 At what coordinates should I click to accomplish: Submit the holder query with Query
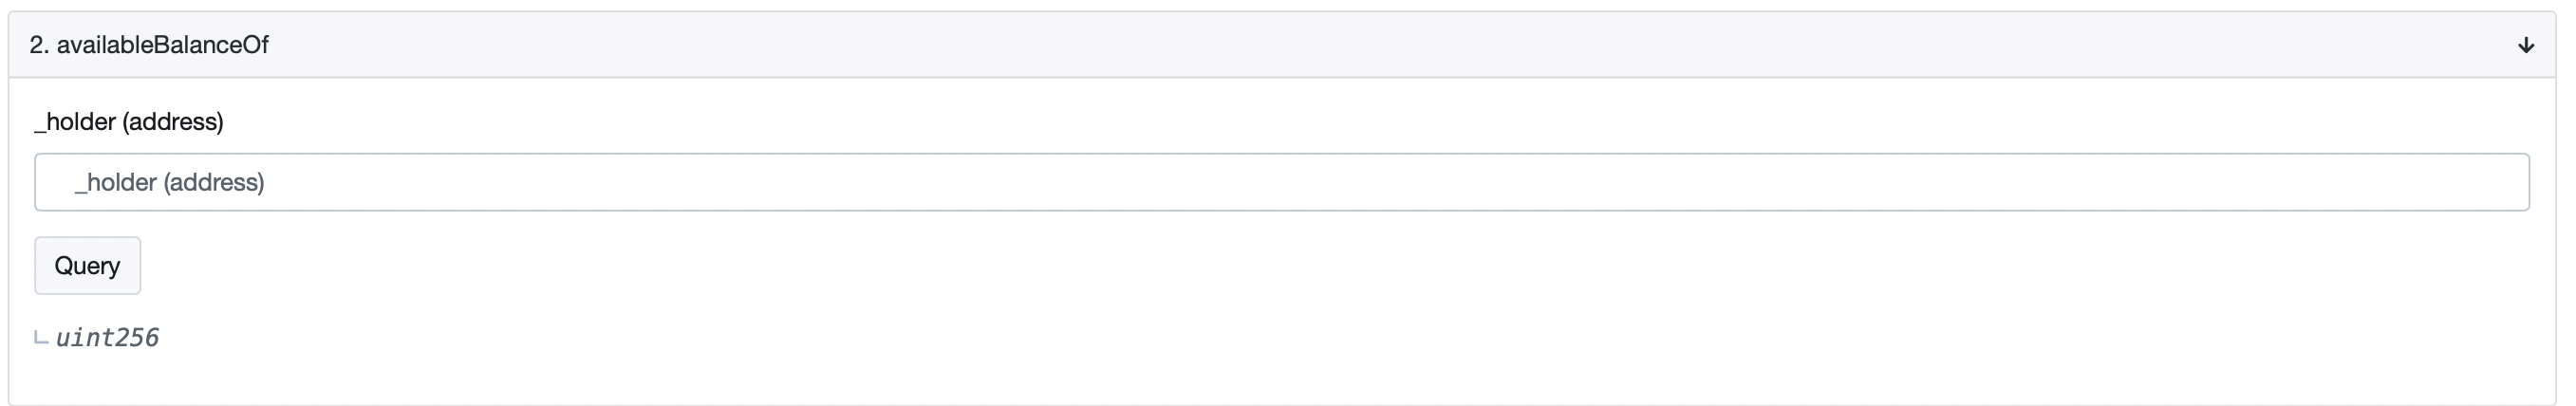click(87, 266)
